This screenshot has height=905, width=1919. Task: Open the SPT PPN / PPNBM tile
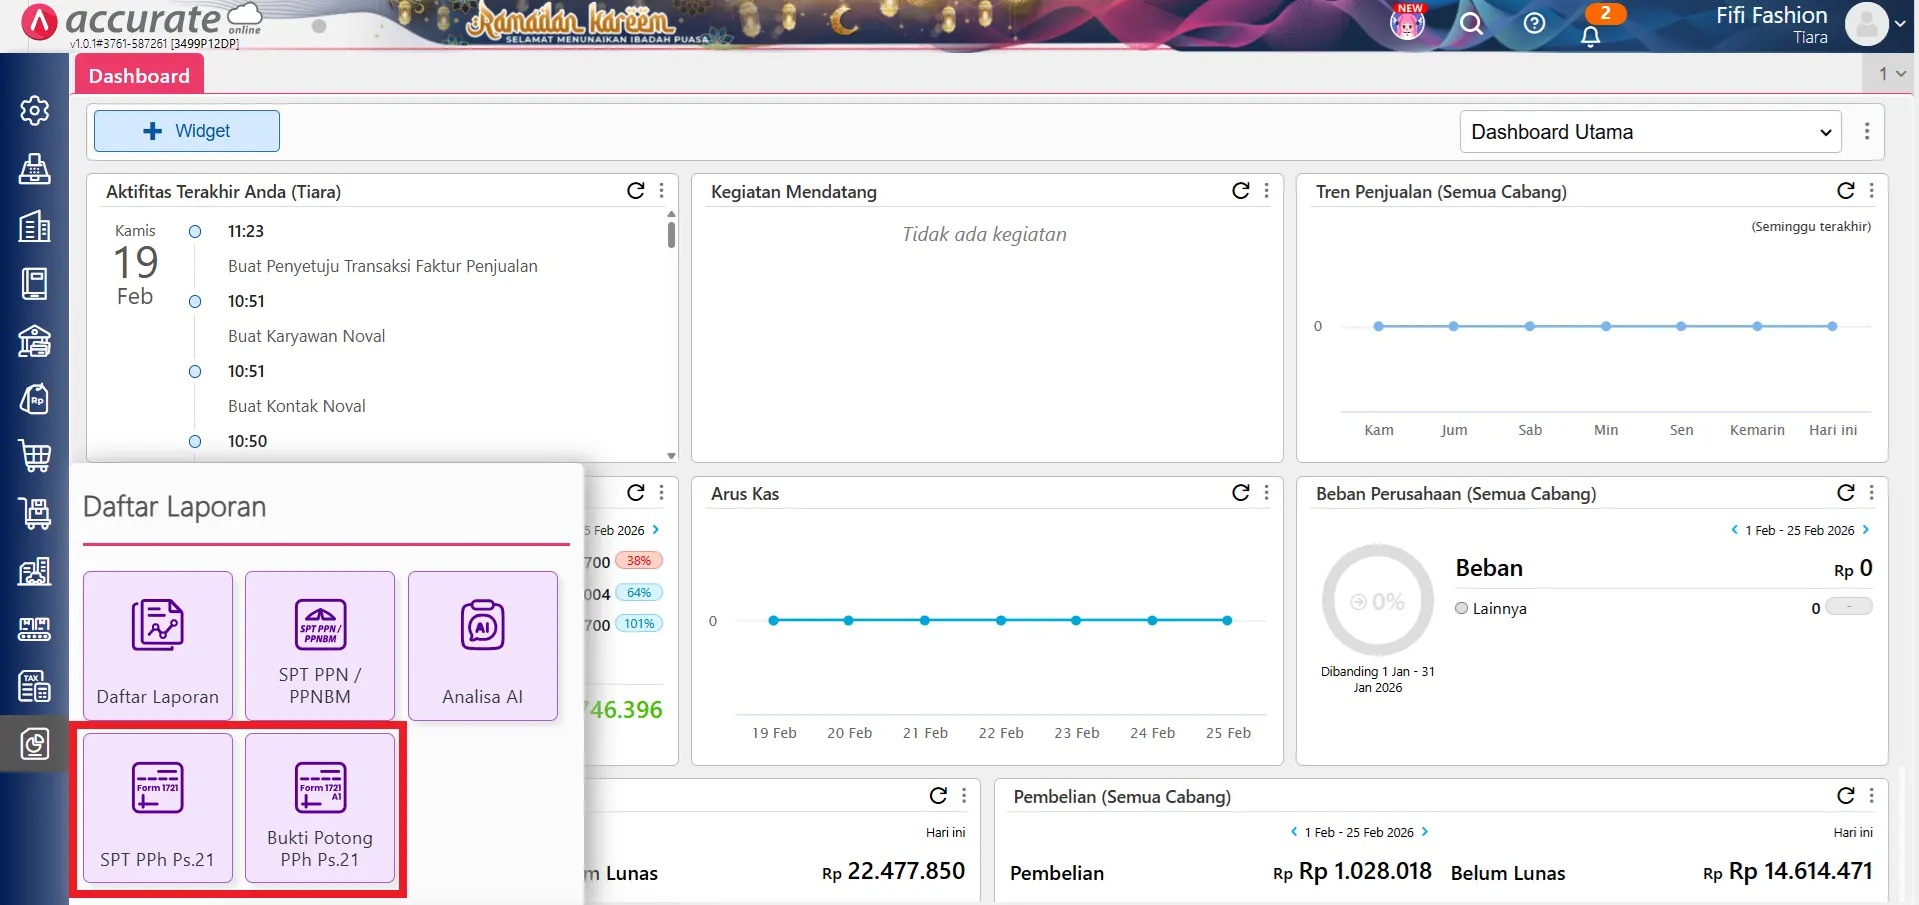[x=320, y=646]
